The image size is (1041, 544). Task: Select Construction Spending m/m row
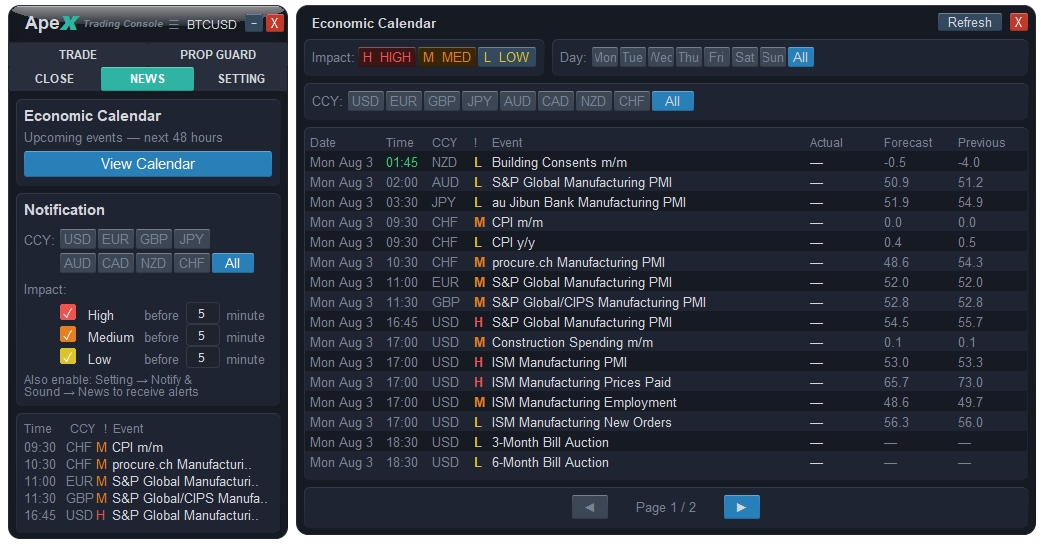tap(666, 342)
